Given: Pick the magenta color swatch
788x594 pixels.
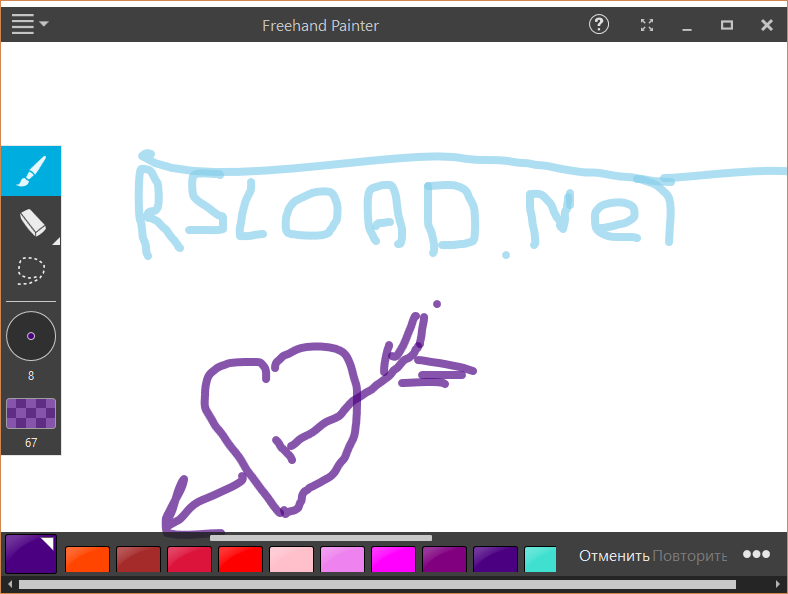Looking at the screenshot, I should 393,559.
